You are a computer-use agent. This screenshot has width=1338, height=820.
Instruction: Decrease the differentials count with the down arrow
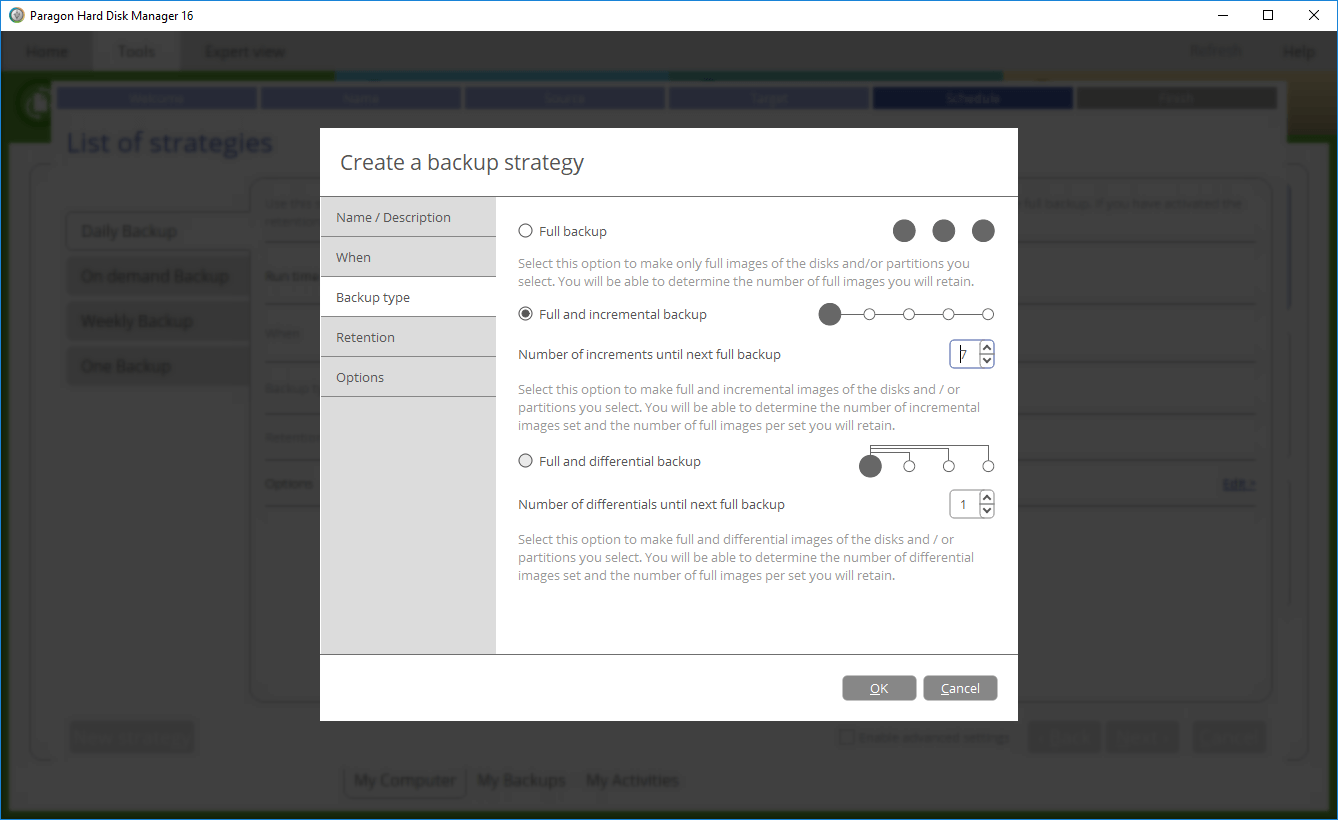(986, 510)
